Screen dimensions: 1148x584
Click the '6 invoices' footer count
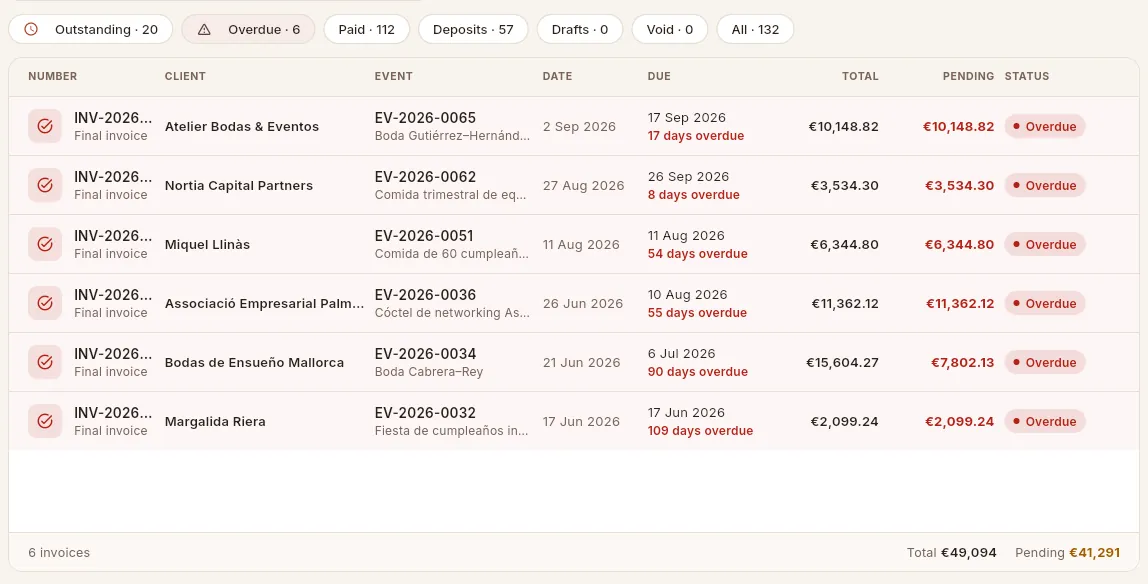point(59,553)
